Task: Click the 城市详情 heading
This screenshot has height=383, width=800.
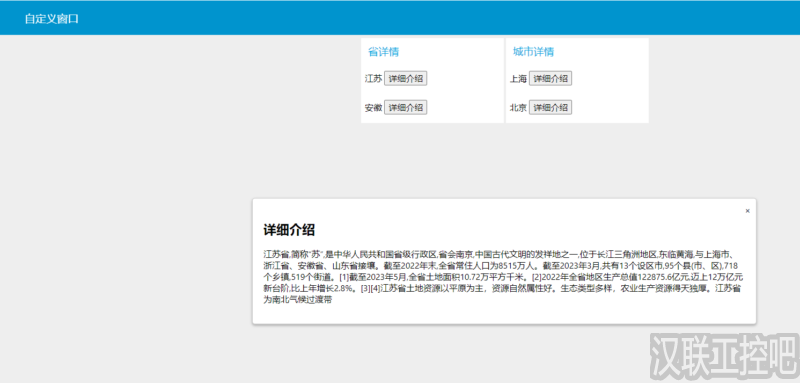Action: coord(533,52)
